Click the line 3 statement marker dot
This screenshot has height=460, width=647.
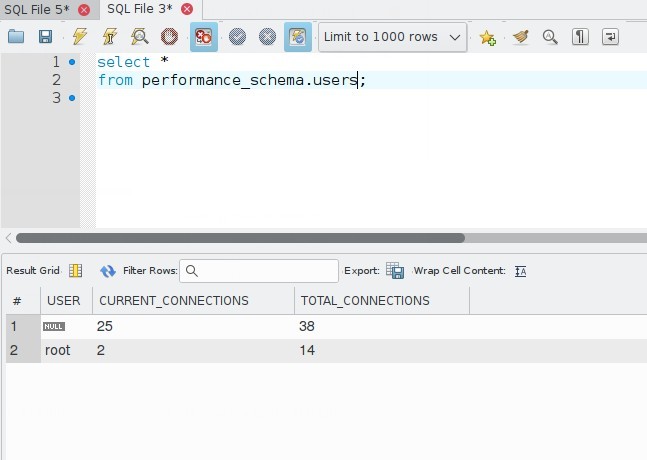72,98
